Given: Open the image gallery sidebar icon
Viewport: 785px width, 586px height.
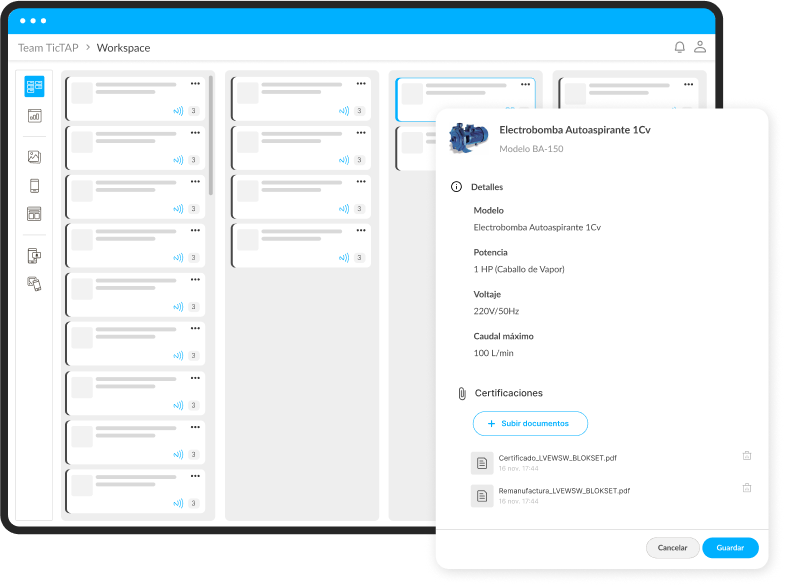Looking at the screenshot, I should [34, 157].
